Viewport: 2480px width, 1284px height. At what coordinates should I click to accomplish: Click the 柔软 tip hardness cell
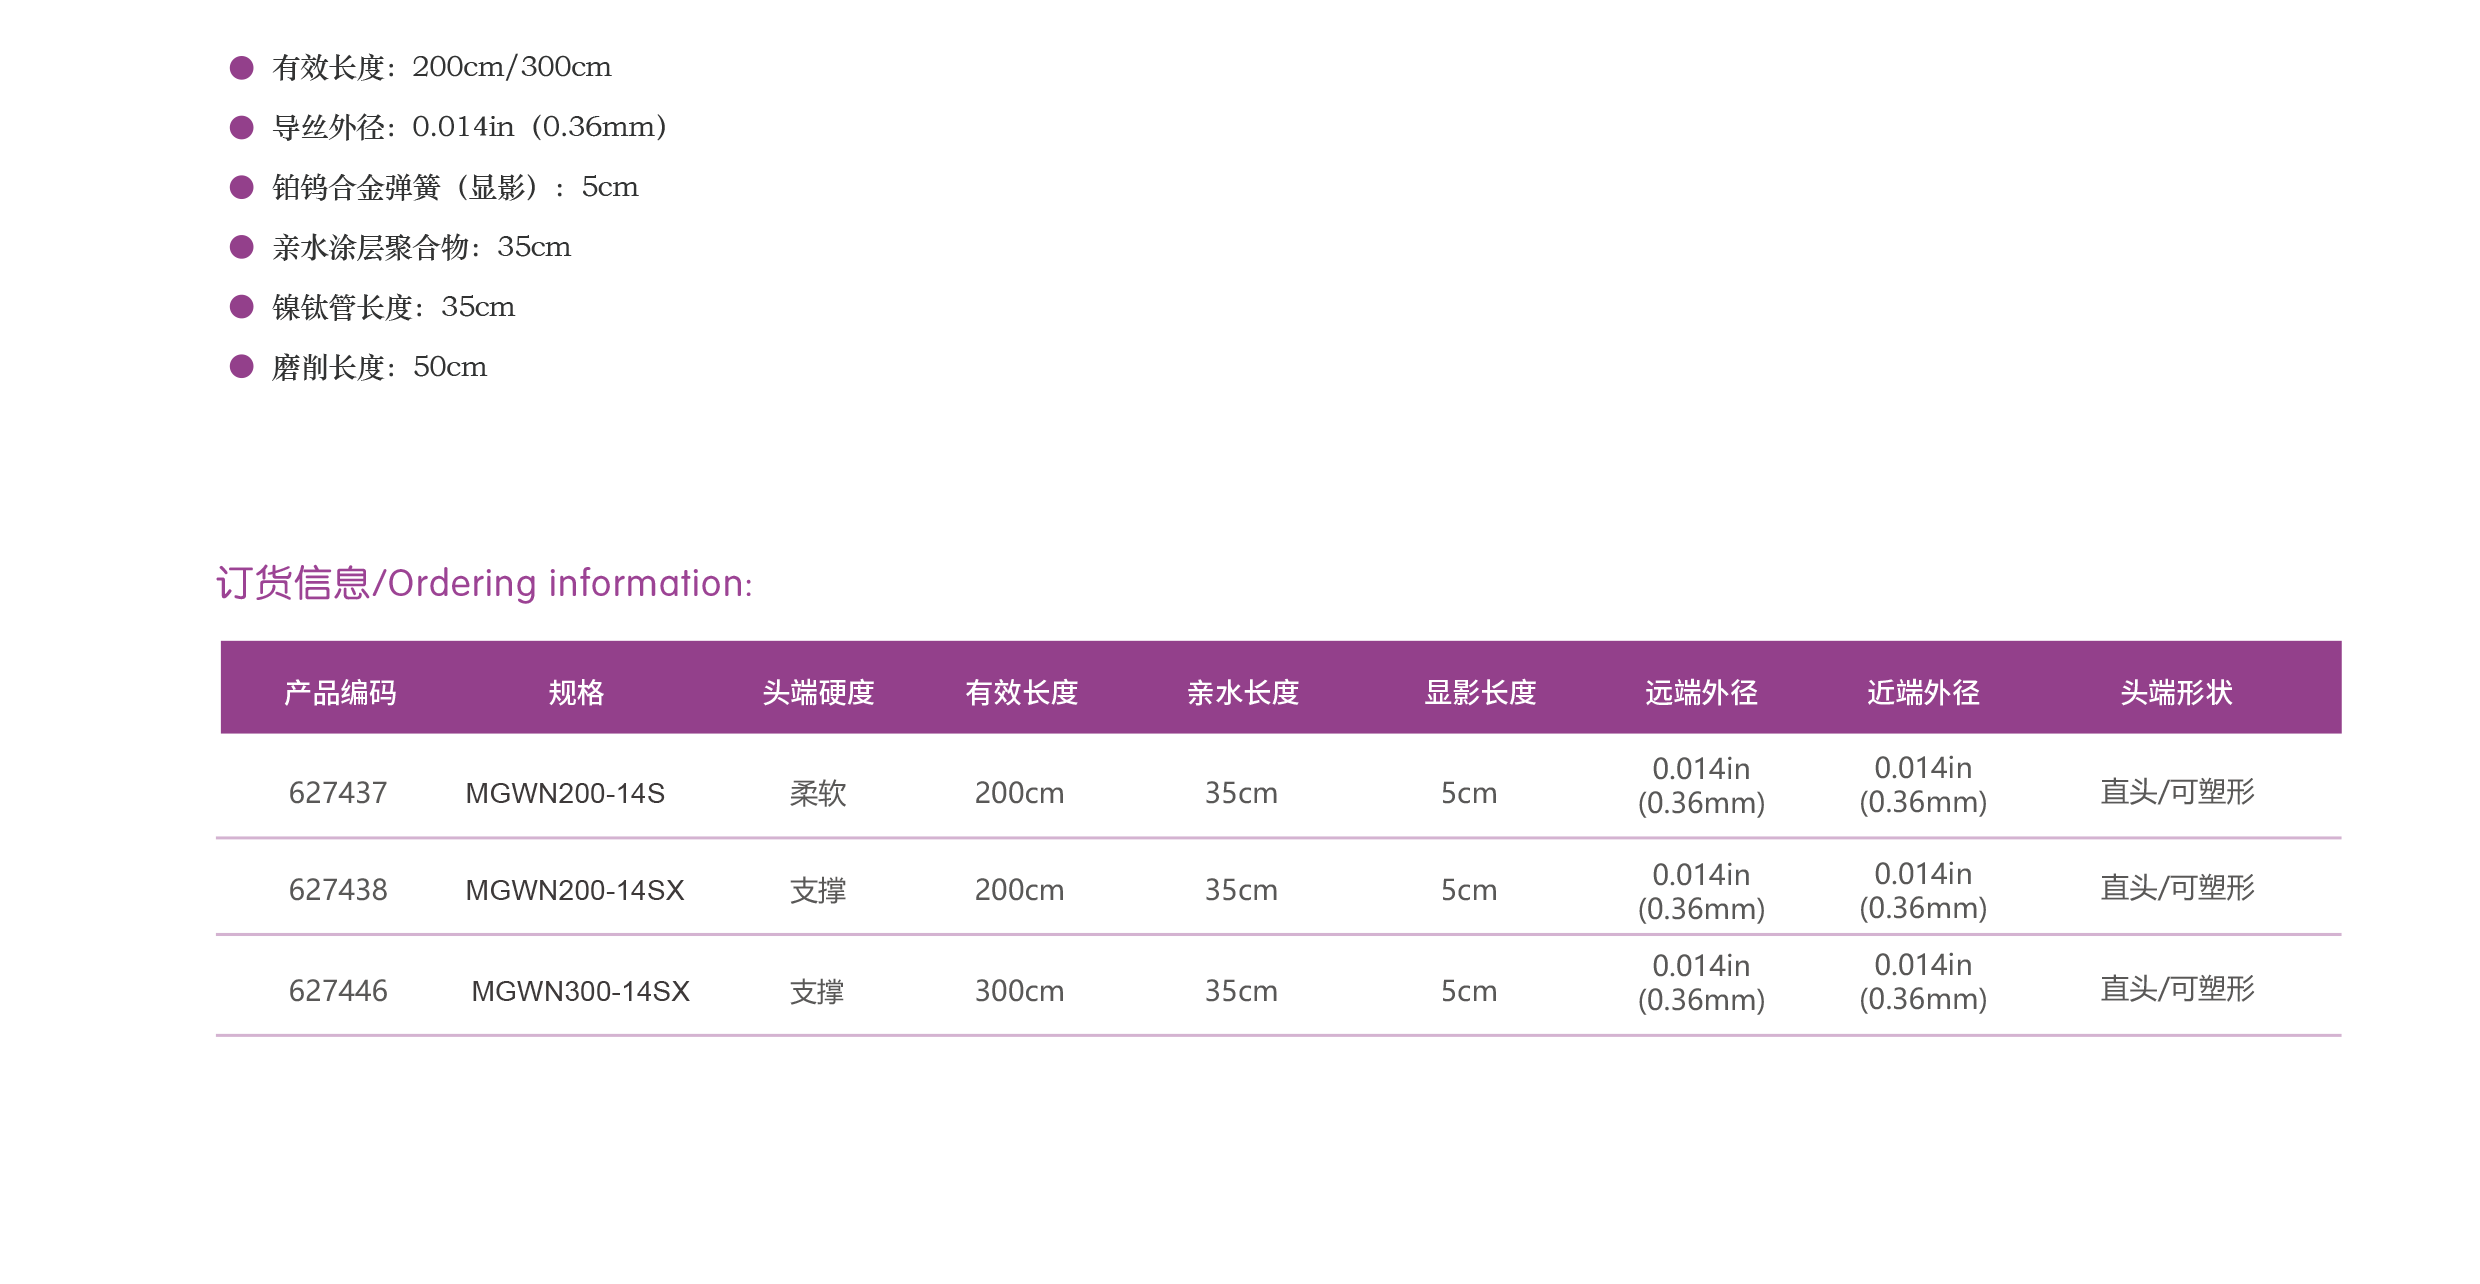pyautogui.click(x=818, y=794)
